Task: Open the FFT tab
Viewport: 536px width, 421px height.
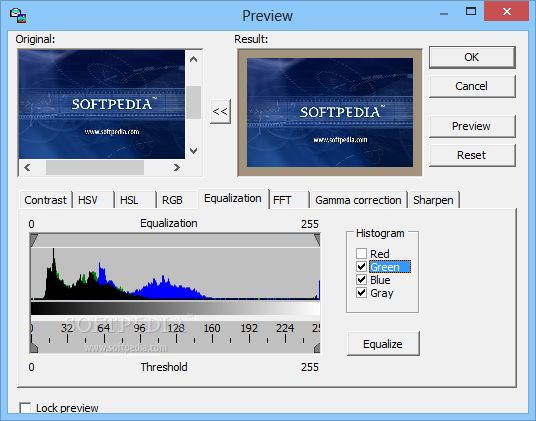Action: (x=289, y=200)
